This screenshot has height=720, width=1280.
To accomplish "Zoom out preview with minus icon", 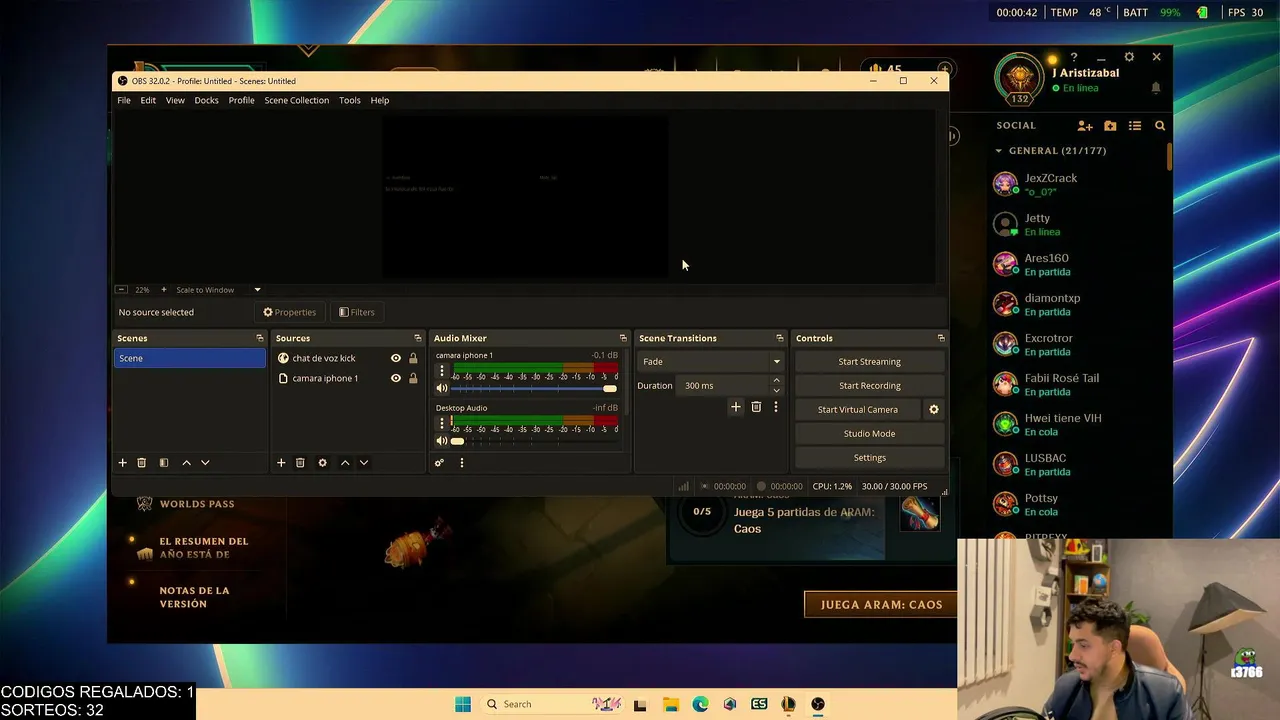I will tap(121, 290).
